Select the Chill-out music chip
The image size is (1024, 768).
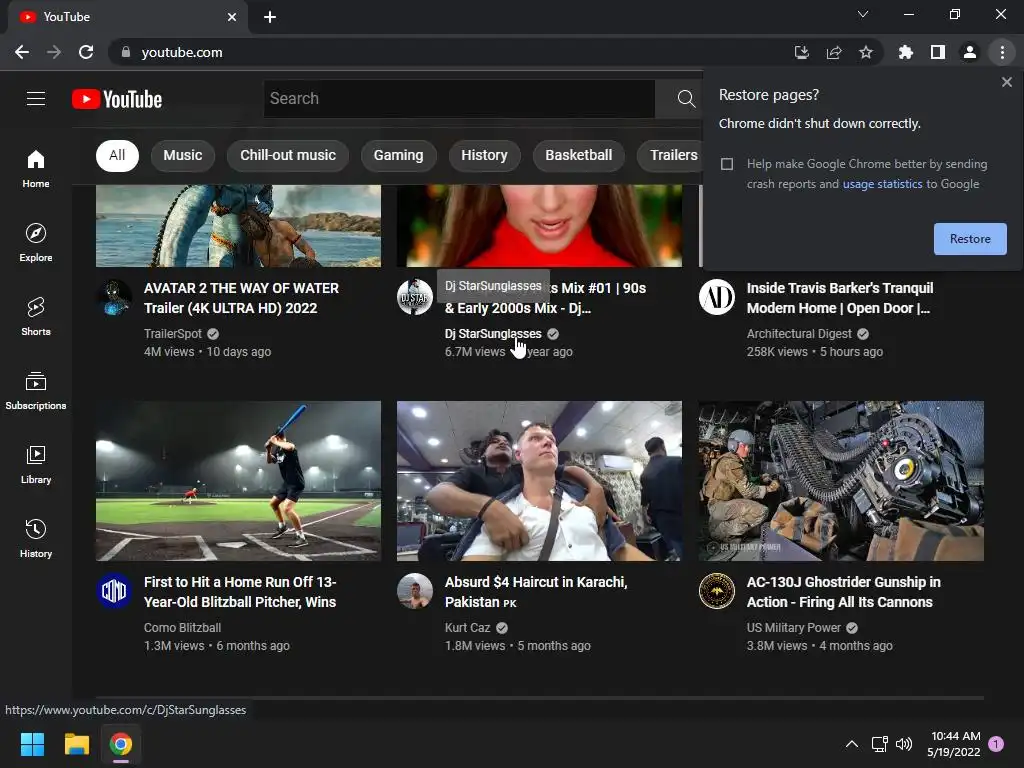click(x=288, y=155)
